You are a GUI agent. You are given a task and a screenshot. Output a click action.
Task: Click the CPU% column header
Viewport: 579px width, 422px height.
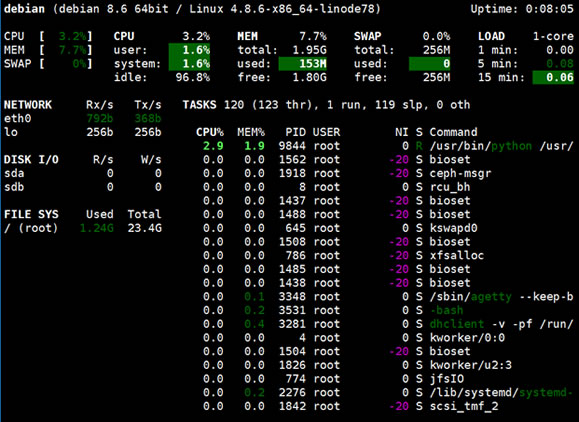click(210, 132)
